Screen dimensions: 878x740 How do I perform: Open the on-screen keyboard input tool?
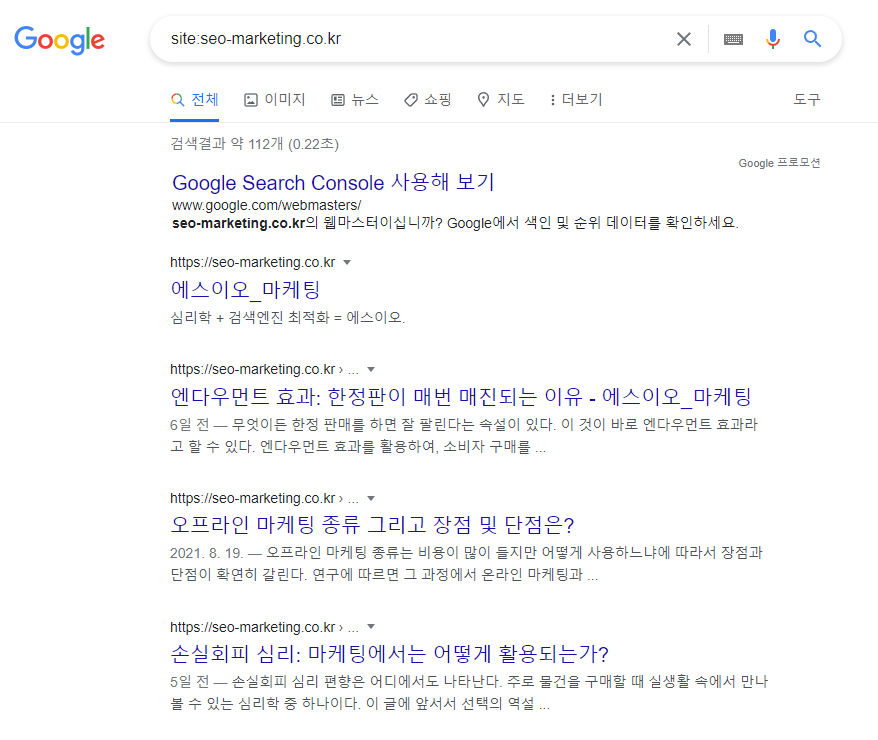click(733, 39)
